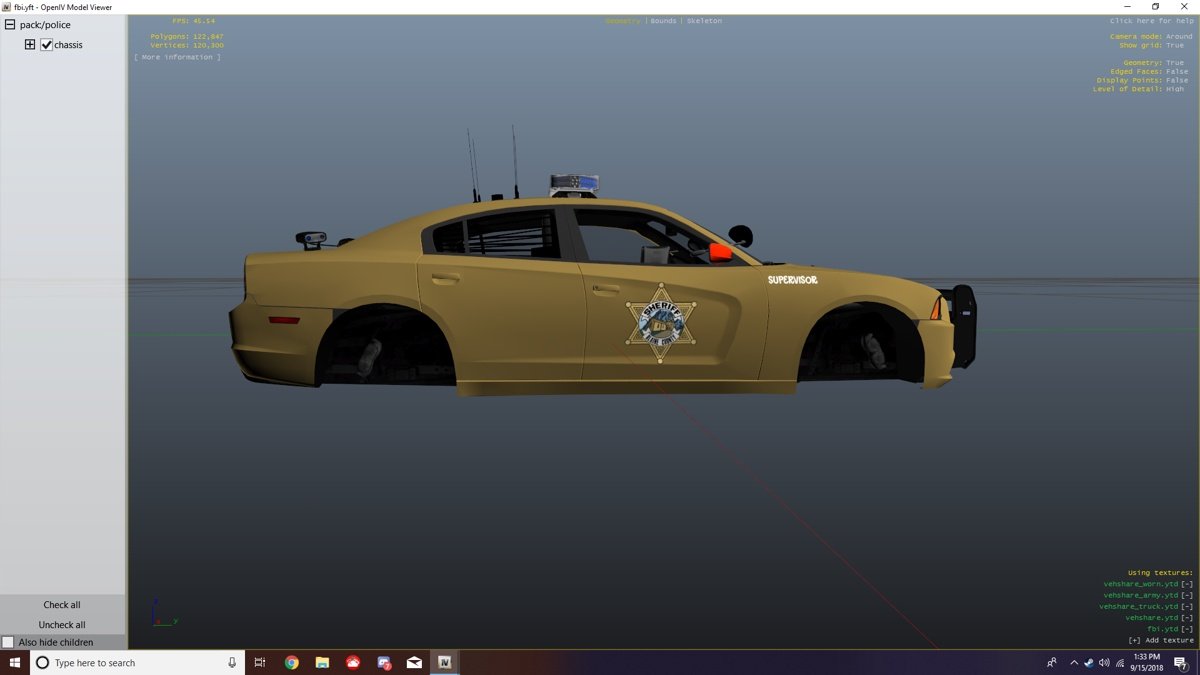Switch to the Bounds view tab

[663, 21]
